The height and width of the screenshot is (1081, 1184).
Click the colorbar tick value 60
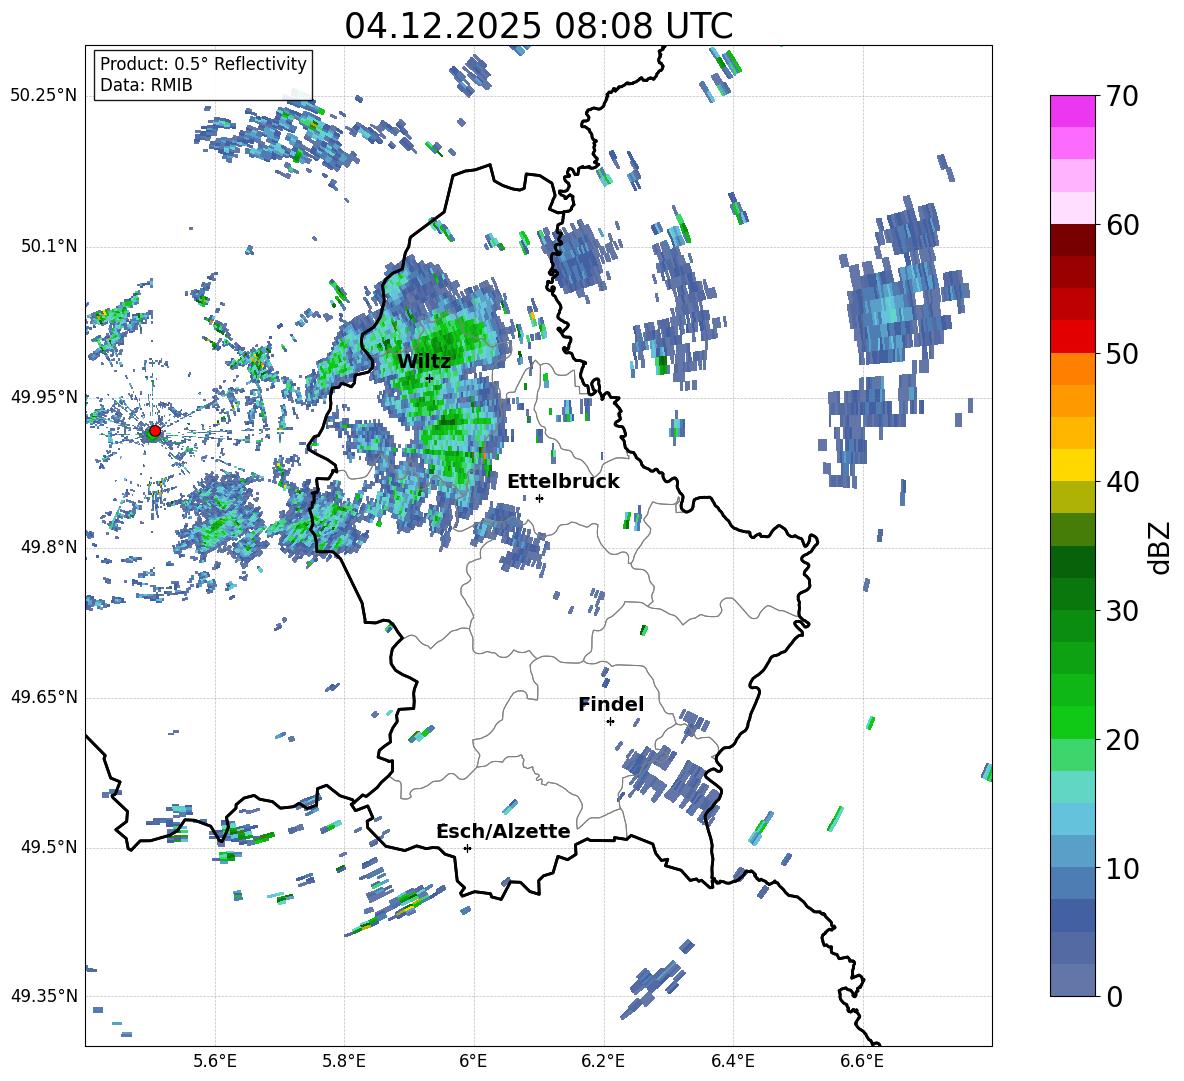tap(1122, 225)
